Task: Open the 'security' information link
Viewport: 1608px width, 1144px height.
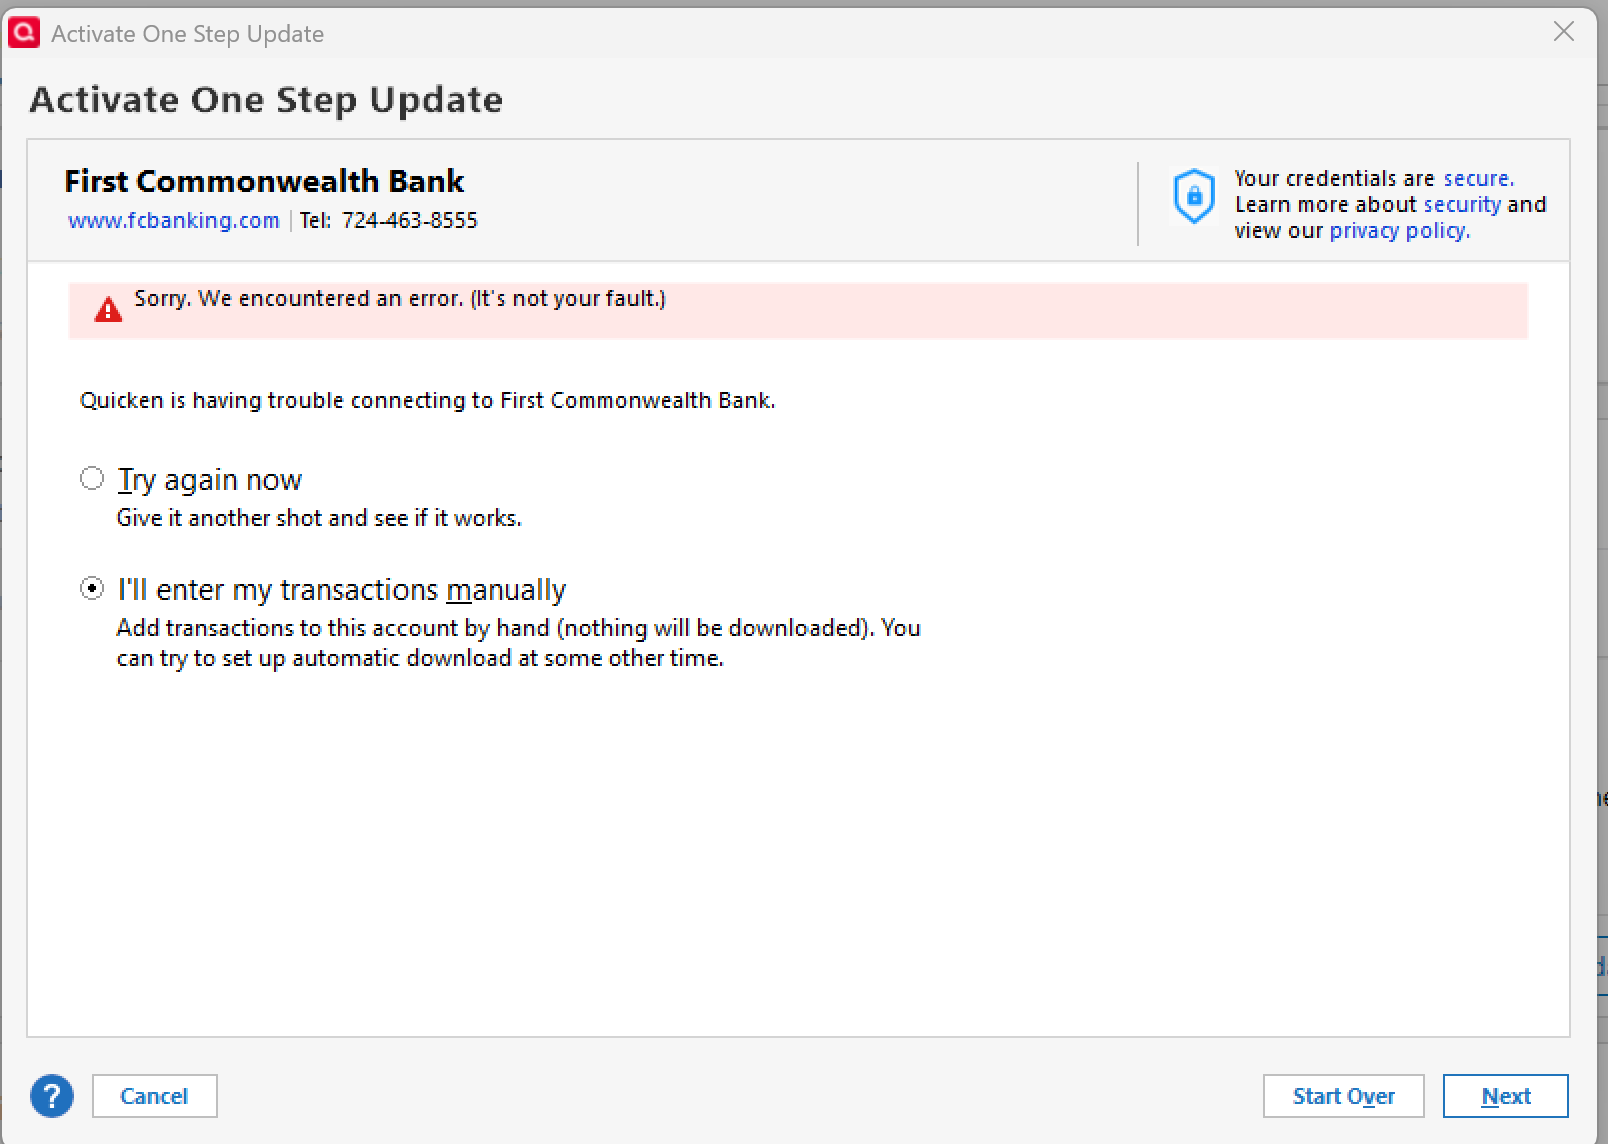Action: pyautogui.click(x=1462, y=204)
